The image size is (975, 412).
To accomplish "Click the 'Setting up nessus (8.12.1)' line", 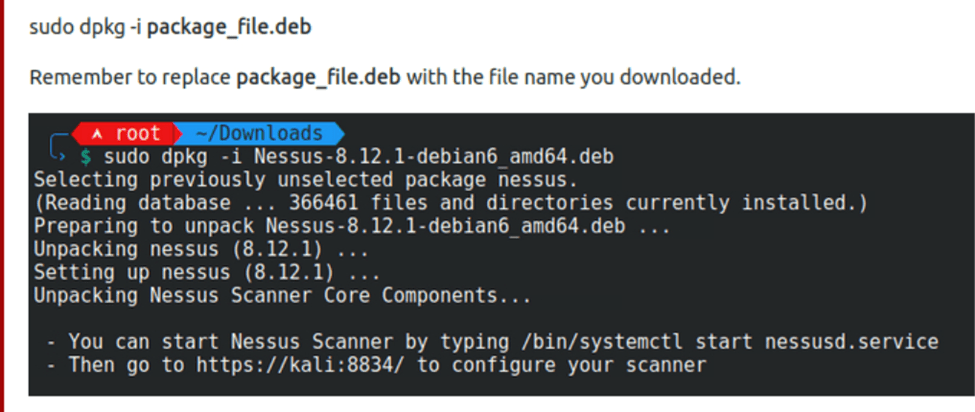I will click(x=207, y=272).
